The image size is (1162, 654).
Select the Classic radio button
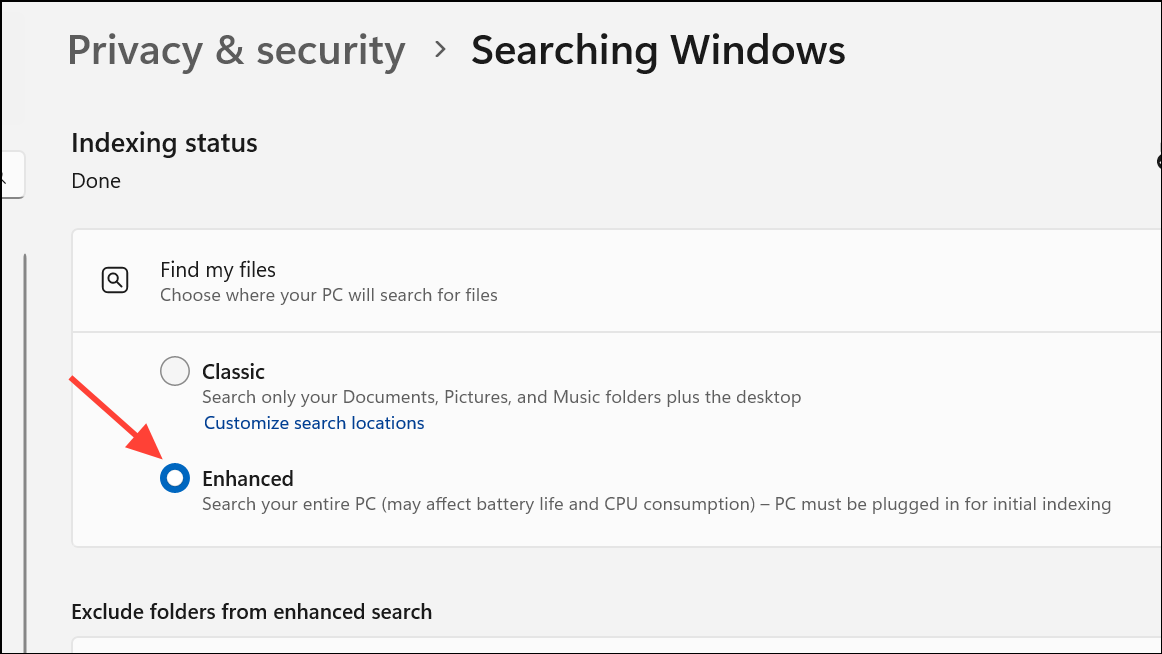(175, 371)
